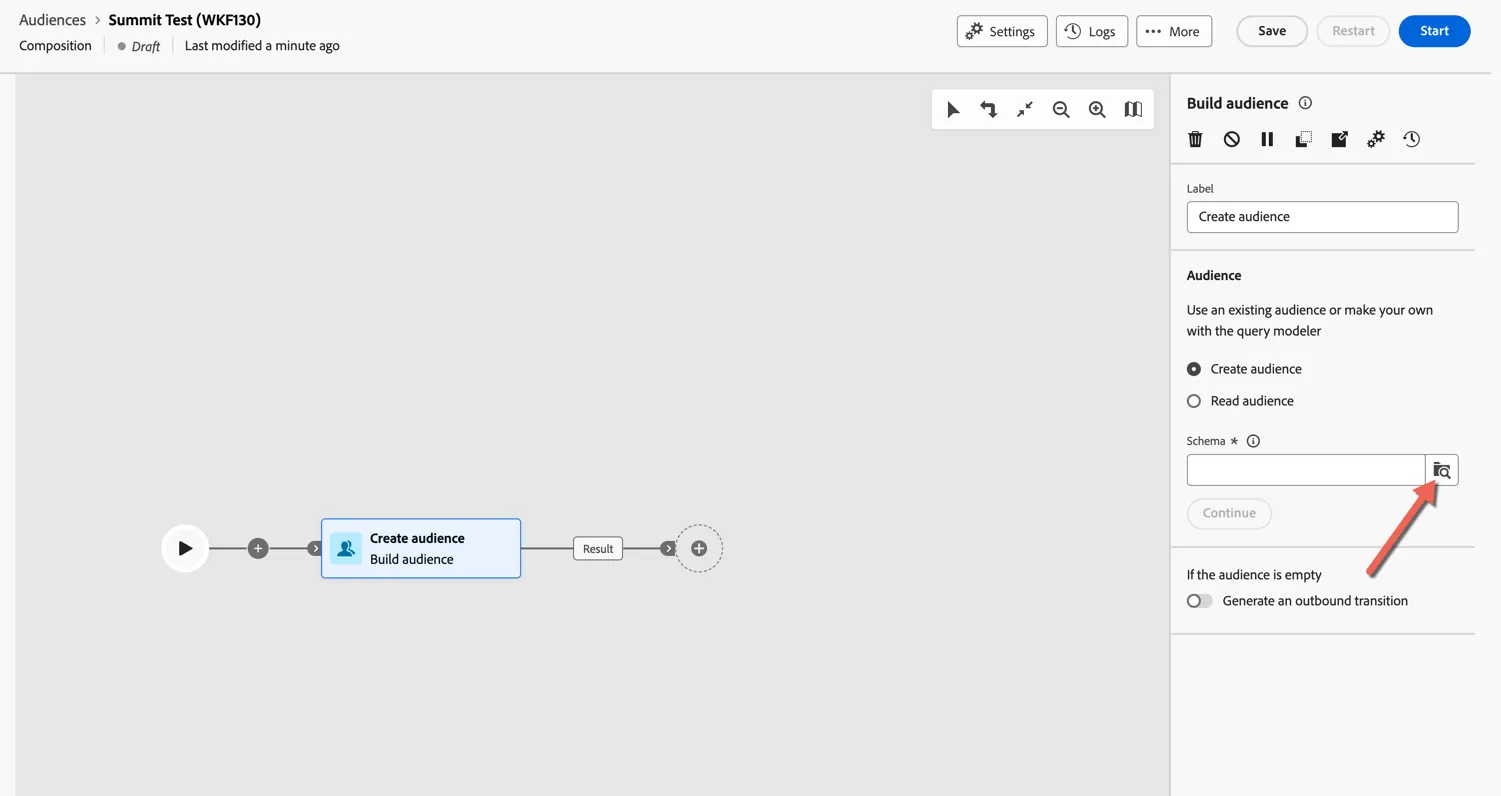Start the composition
This screenshot has height=796, width=1501.
[1434, 31]
